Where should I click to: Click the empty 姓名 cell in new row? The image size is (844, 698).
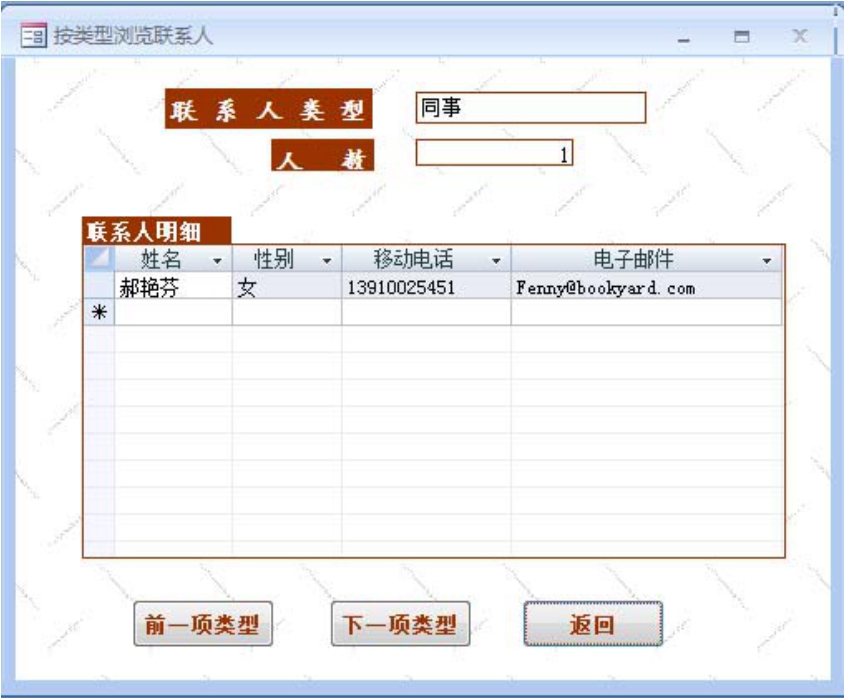(x=173, y=313)
